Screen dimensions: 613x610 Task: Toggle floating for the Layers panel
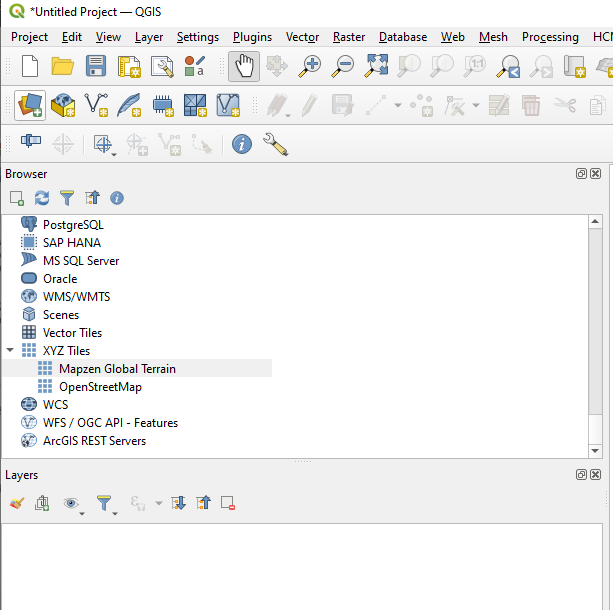pyautogui.click(x=581, y=475)
